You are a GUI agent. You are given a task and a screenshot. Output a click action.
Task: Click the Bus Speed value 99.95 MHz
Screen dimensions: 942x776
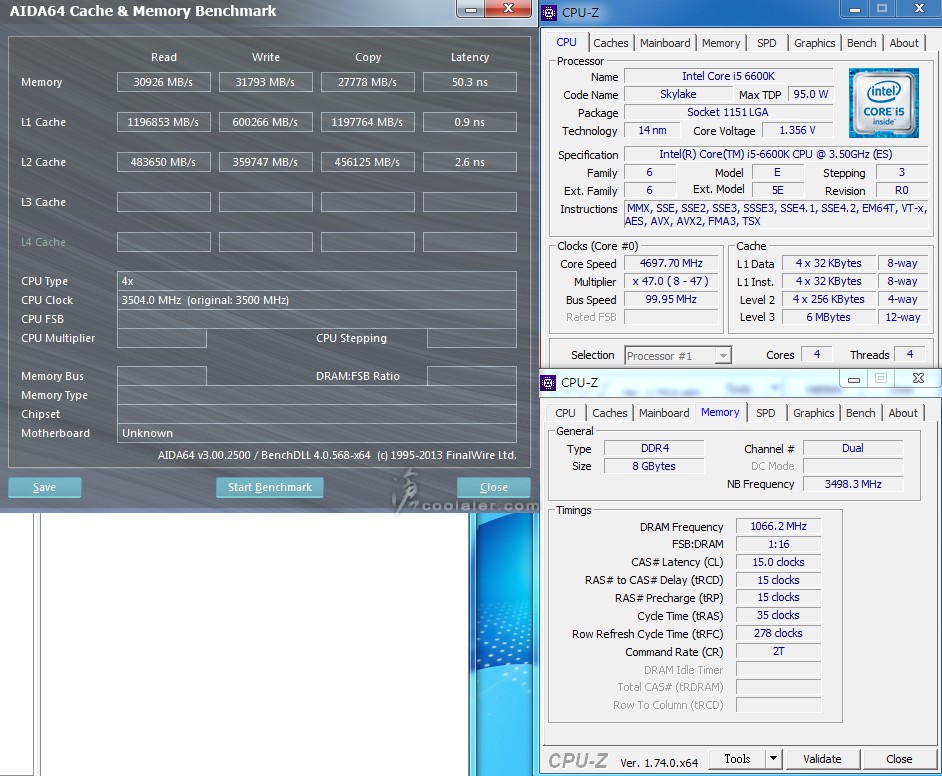pyautogui.click(x=671, y=299)
